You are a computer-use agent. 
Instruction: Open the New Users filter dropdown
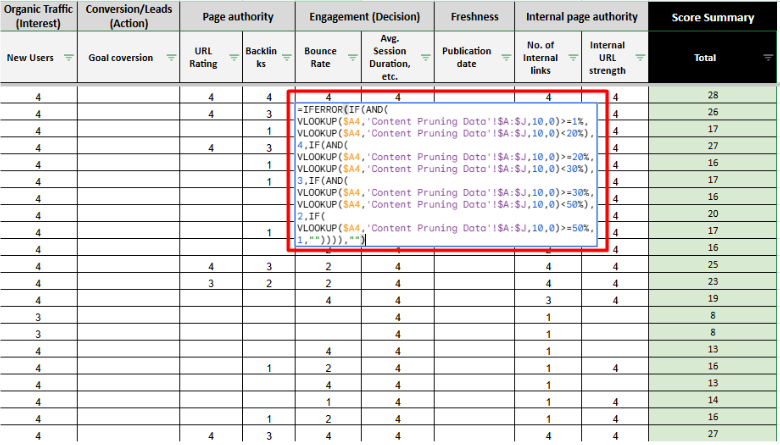point(68,58)
